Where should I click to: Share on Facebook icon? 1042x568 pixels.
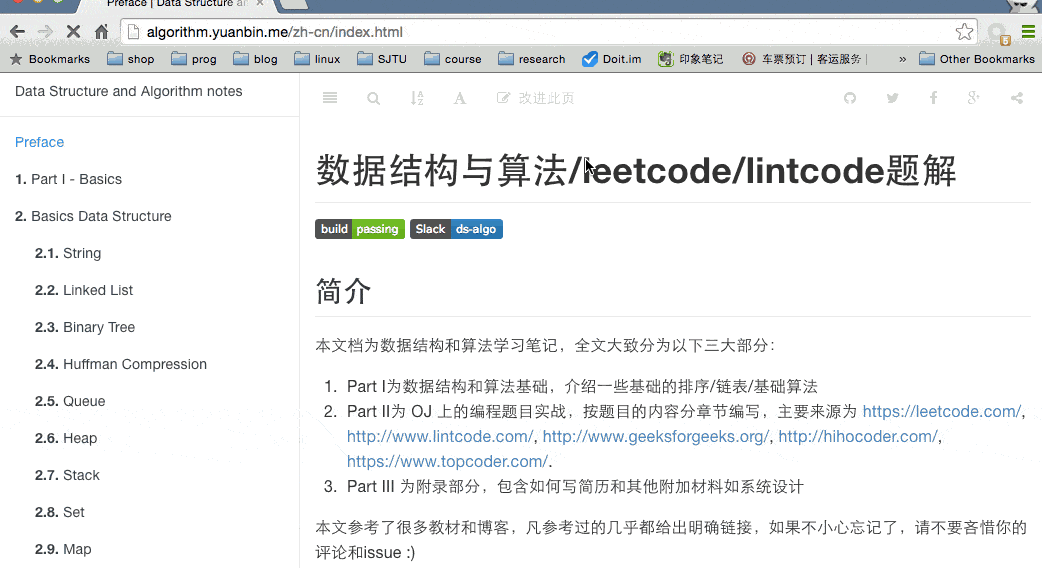pyautogui.click(x=934, y=98)
